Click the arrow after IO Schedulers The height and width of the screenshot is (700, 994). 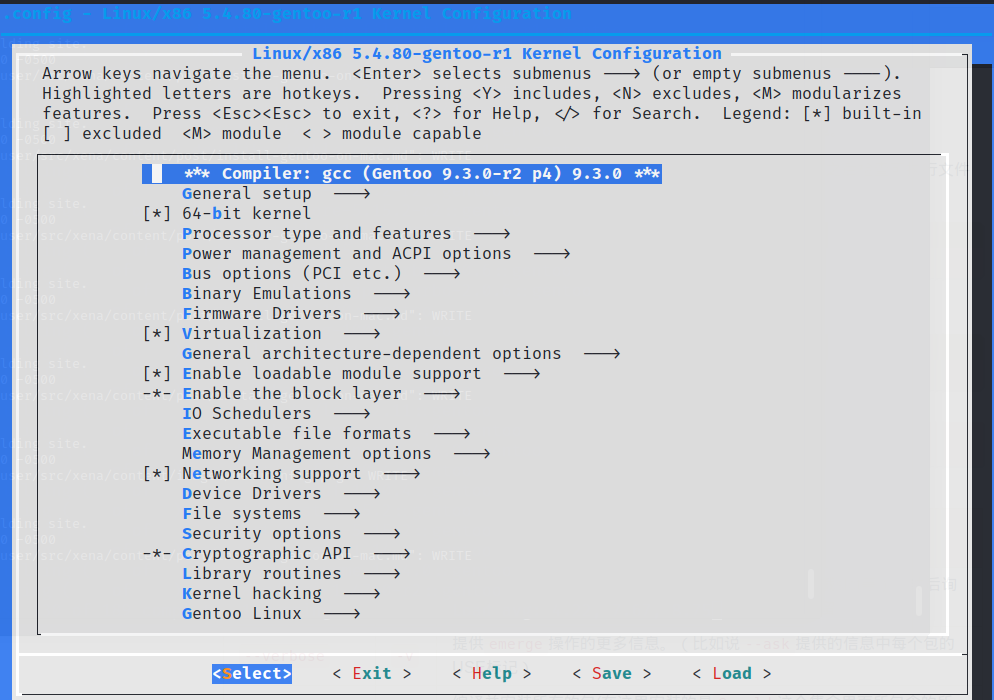click(352, 414)
